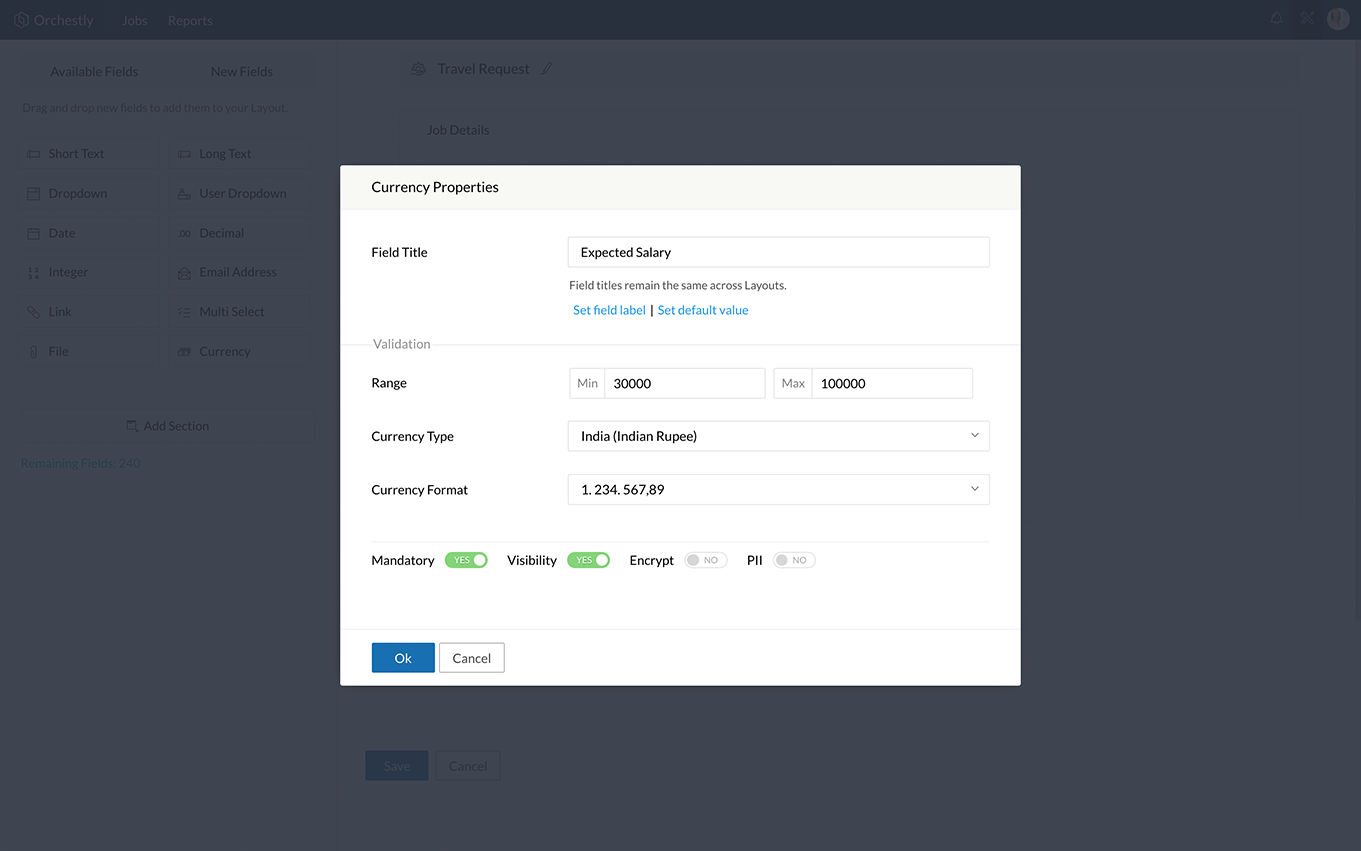Image resolution: width=1361 pixels, height=851 pixels.
Task: Click the Short Text field label
Action: pyautogui.click(x=76, y=154)
